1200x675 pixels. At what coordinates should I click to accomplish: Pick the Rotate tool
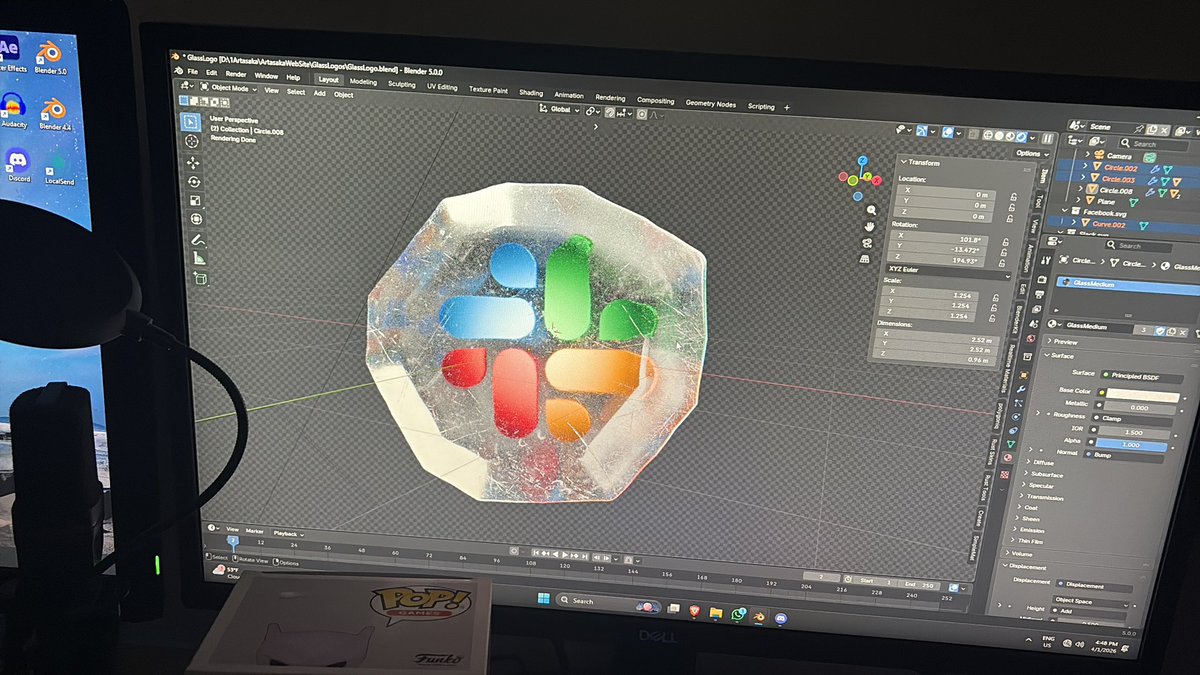point(193,181)
